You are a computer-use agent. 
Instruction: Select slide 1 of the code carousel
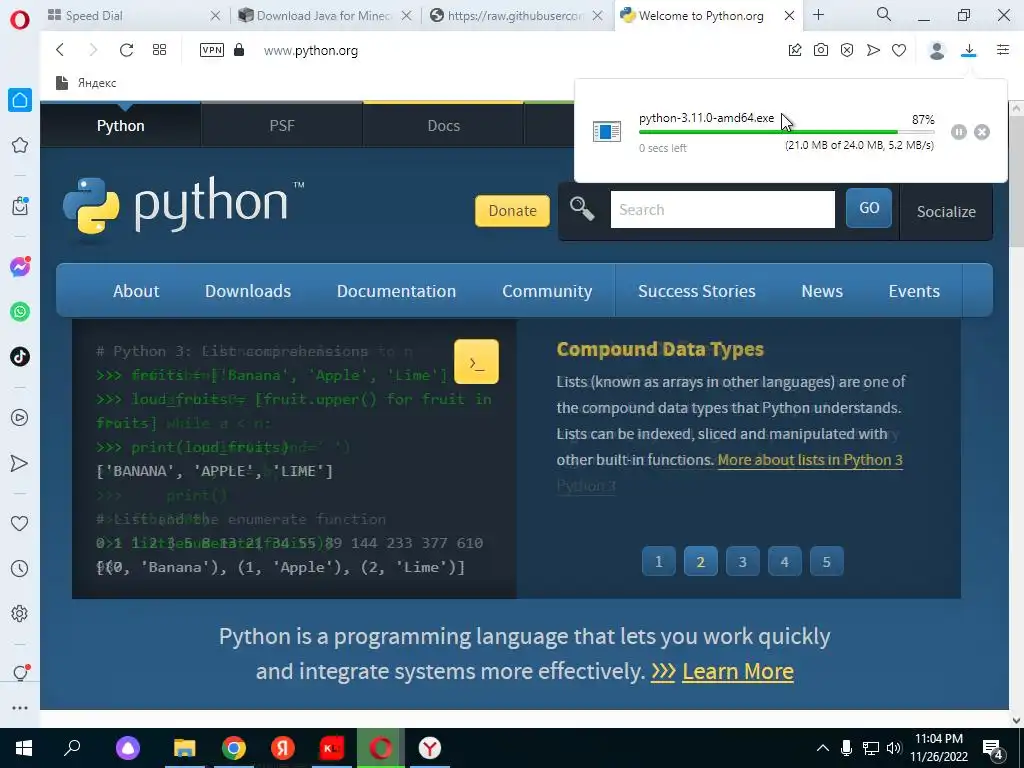658,562
